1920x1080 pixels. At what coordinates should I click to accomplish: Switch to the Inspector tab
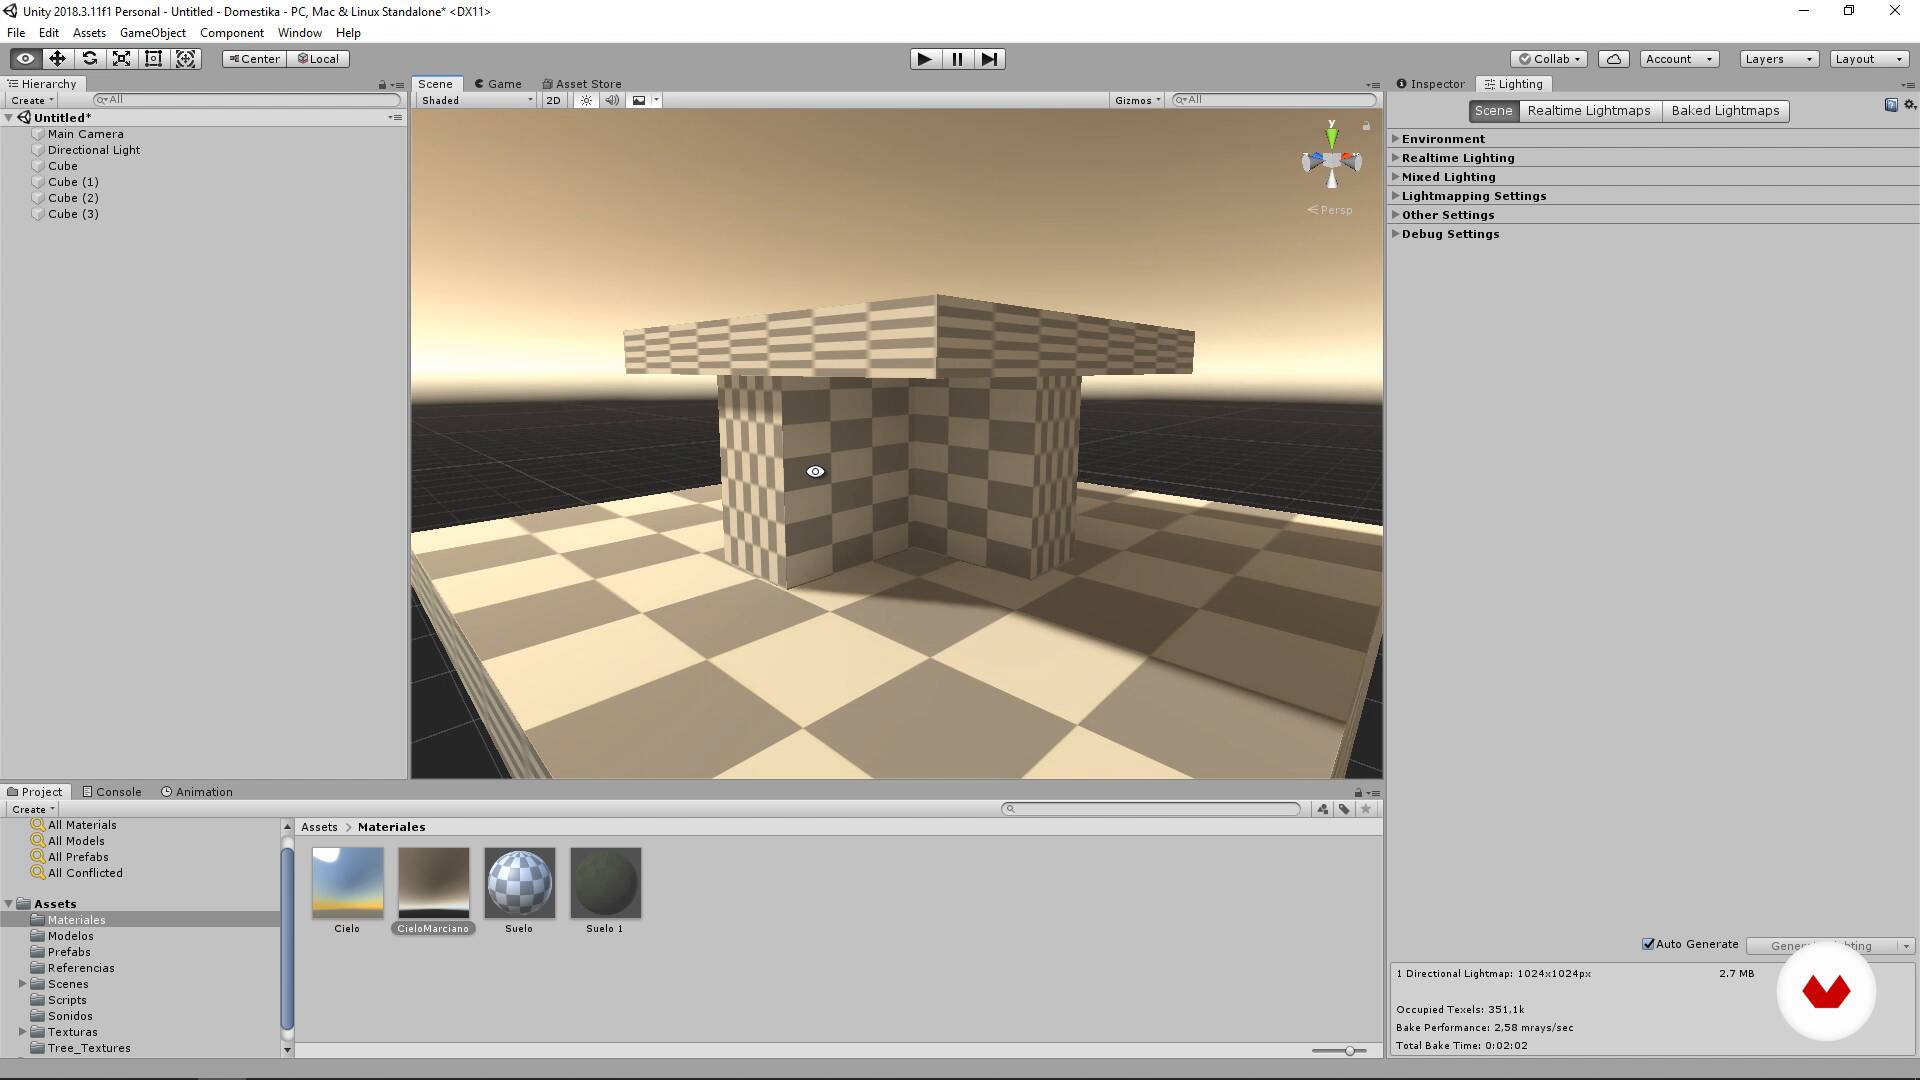pos(1430,84)
